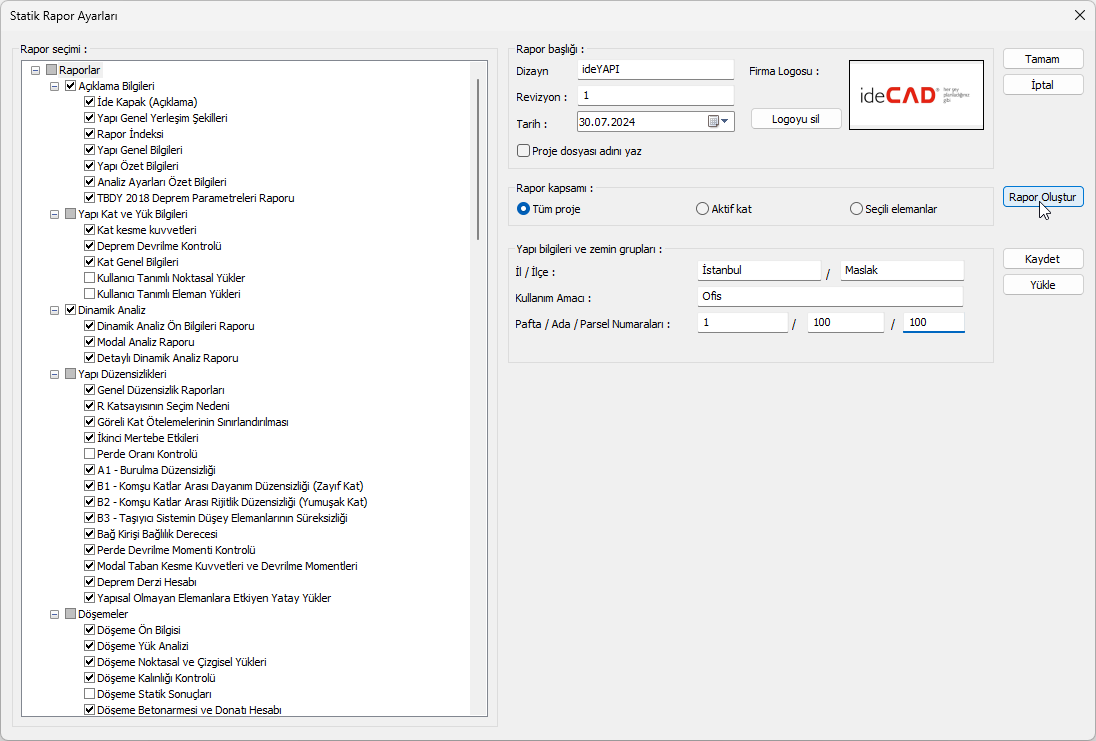Screen dimensions: 1096x741
Task: Collapse the Raporlar root tree node
Action: [x=37, y=70]
